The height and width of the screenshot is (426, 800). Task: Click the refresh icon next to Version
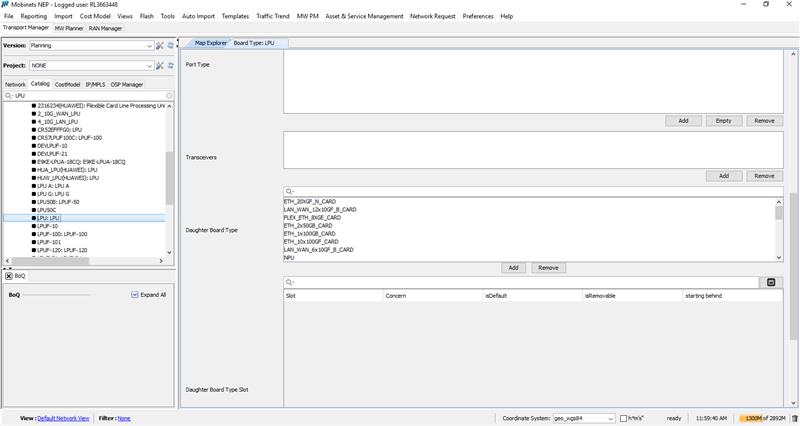[x=170, y=46]
